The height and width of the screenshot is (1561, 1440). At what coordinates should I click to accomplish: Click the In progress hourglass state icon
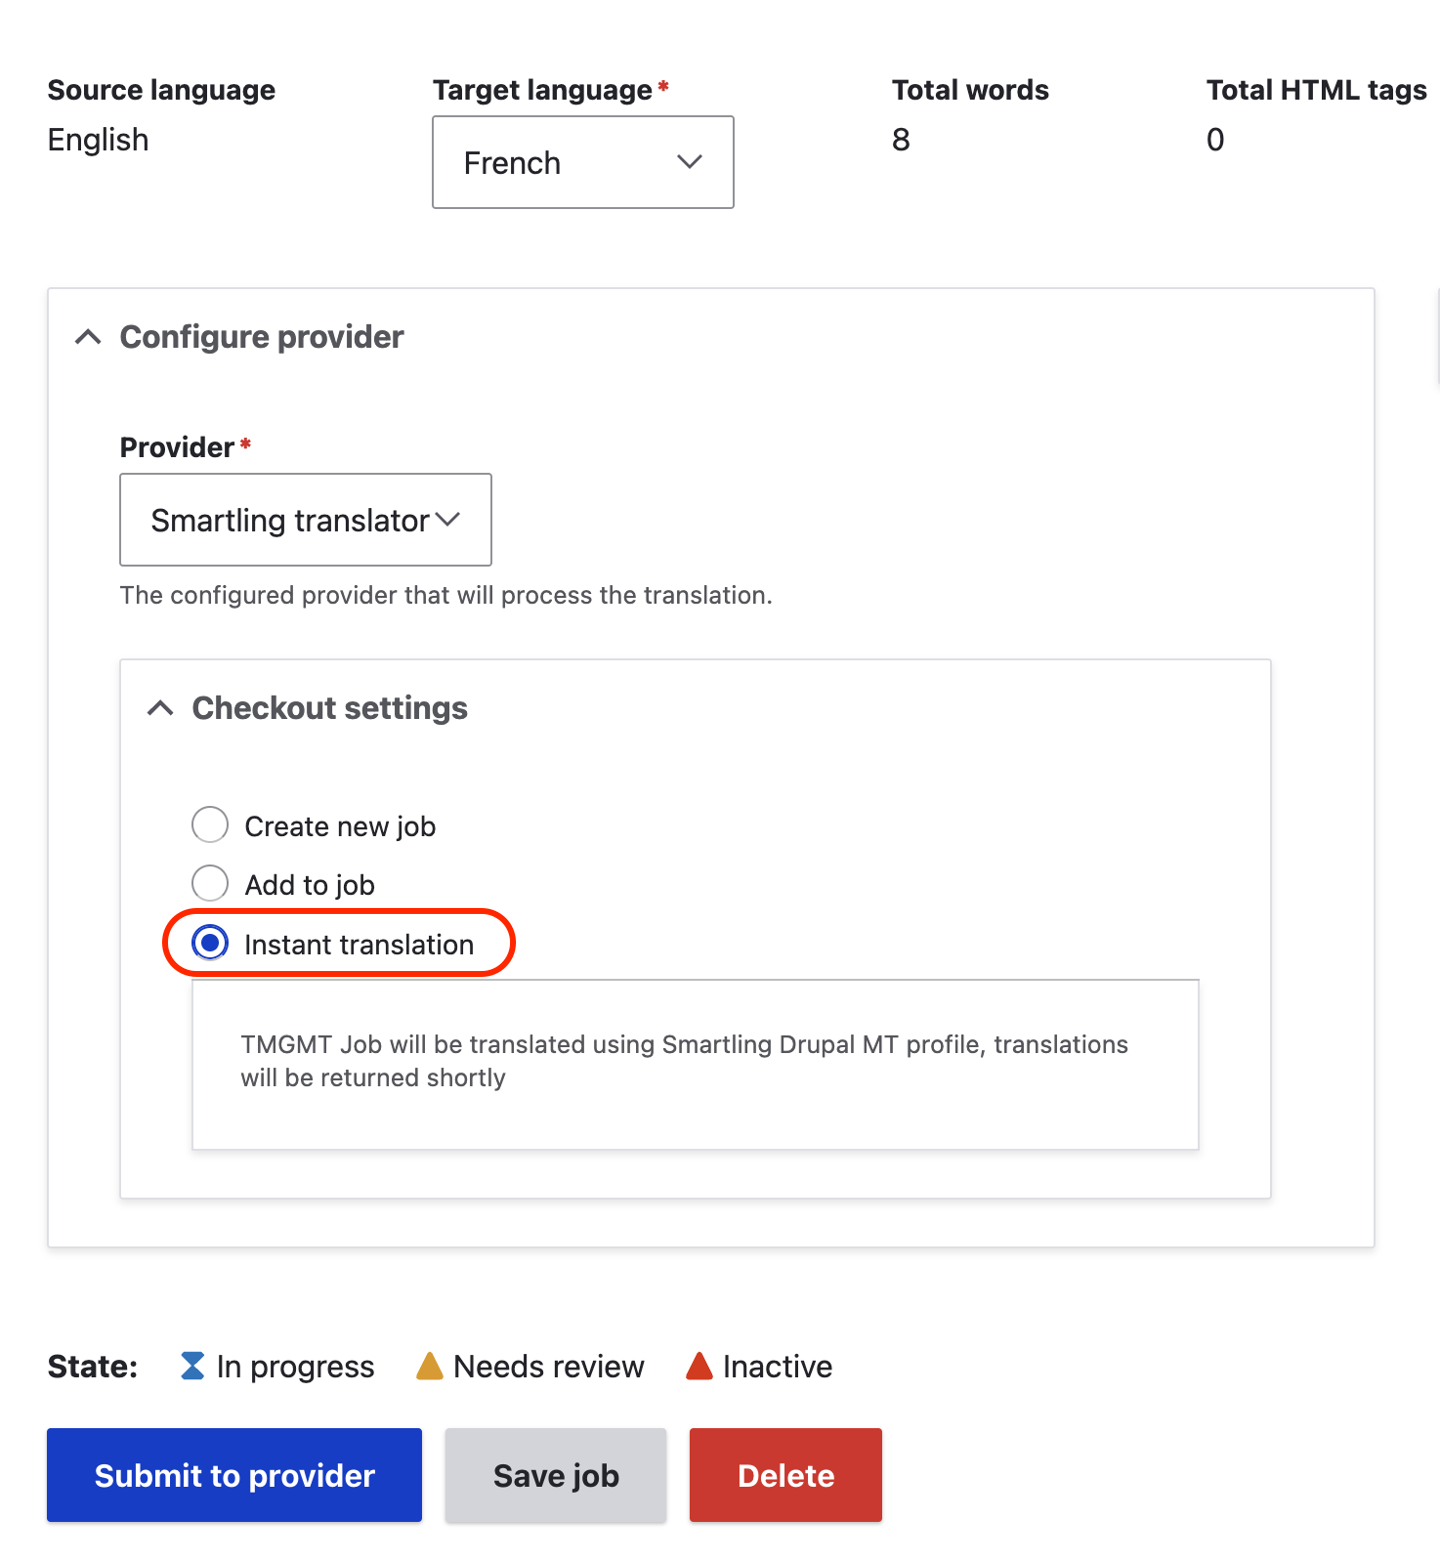coord(193,1365)
